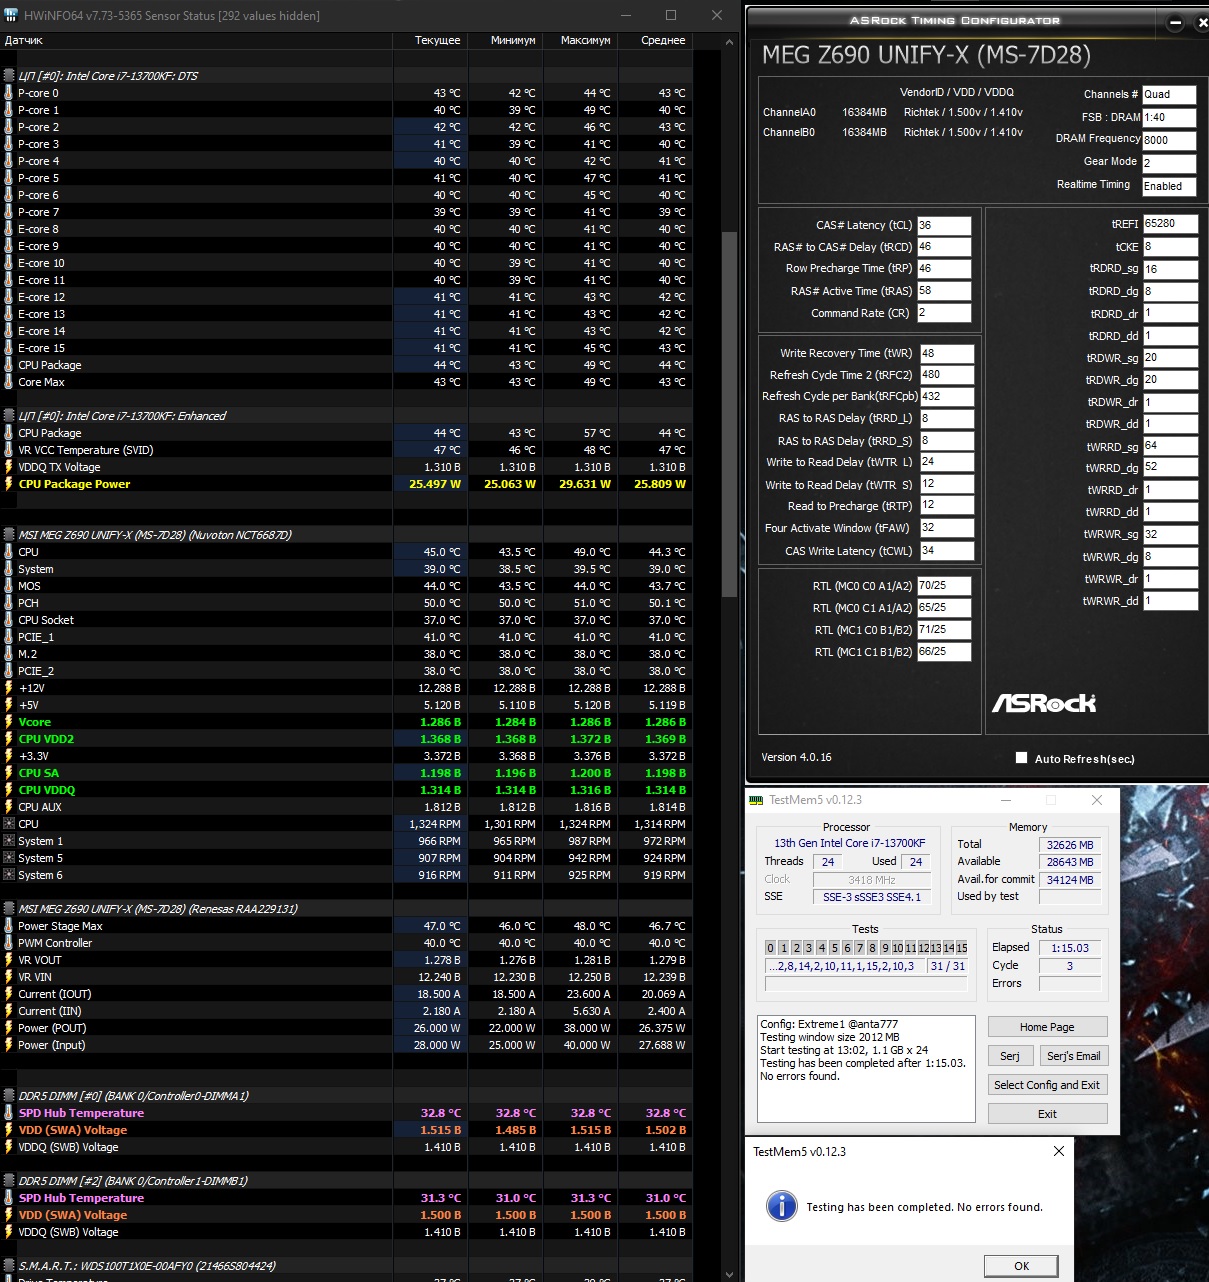This screenshot has width=1209, height=1282.
Task: Click the CPU Package Power current value 25.497 W
Action: tap(435, 484)
